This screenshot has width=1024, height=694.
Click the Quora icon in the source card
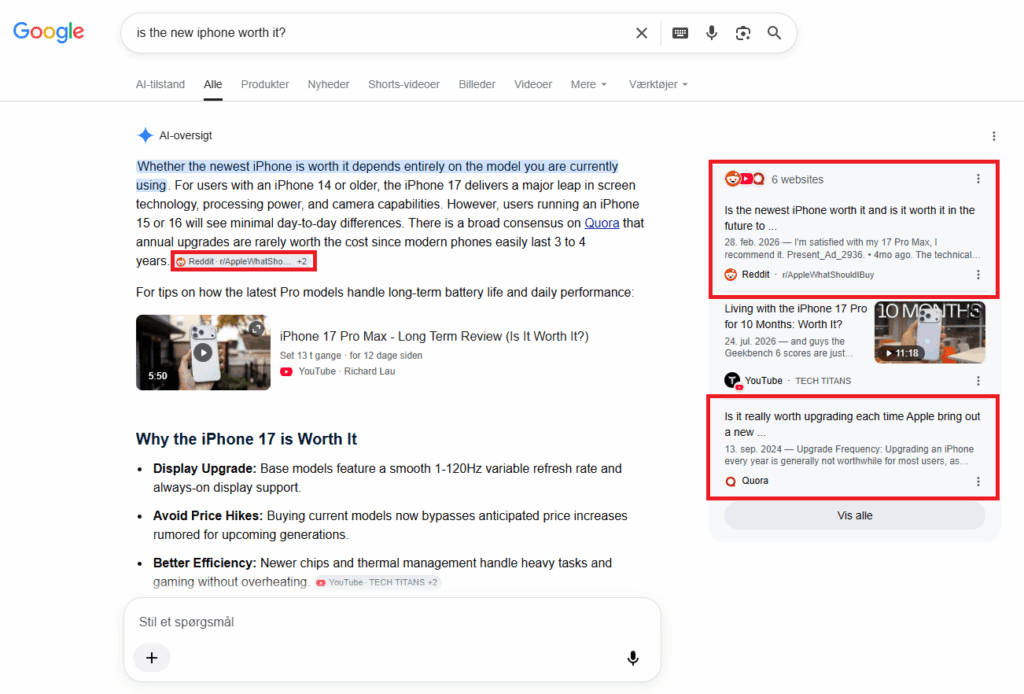pyautogui.click(x=731, y=481)
